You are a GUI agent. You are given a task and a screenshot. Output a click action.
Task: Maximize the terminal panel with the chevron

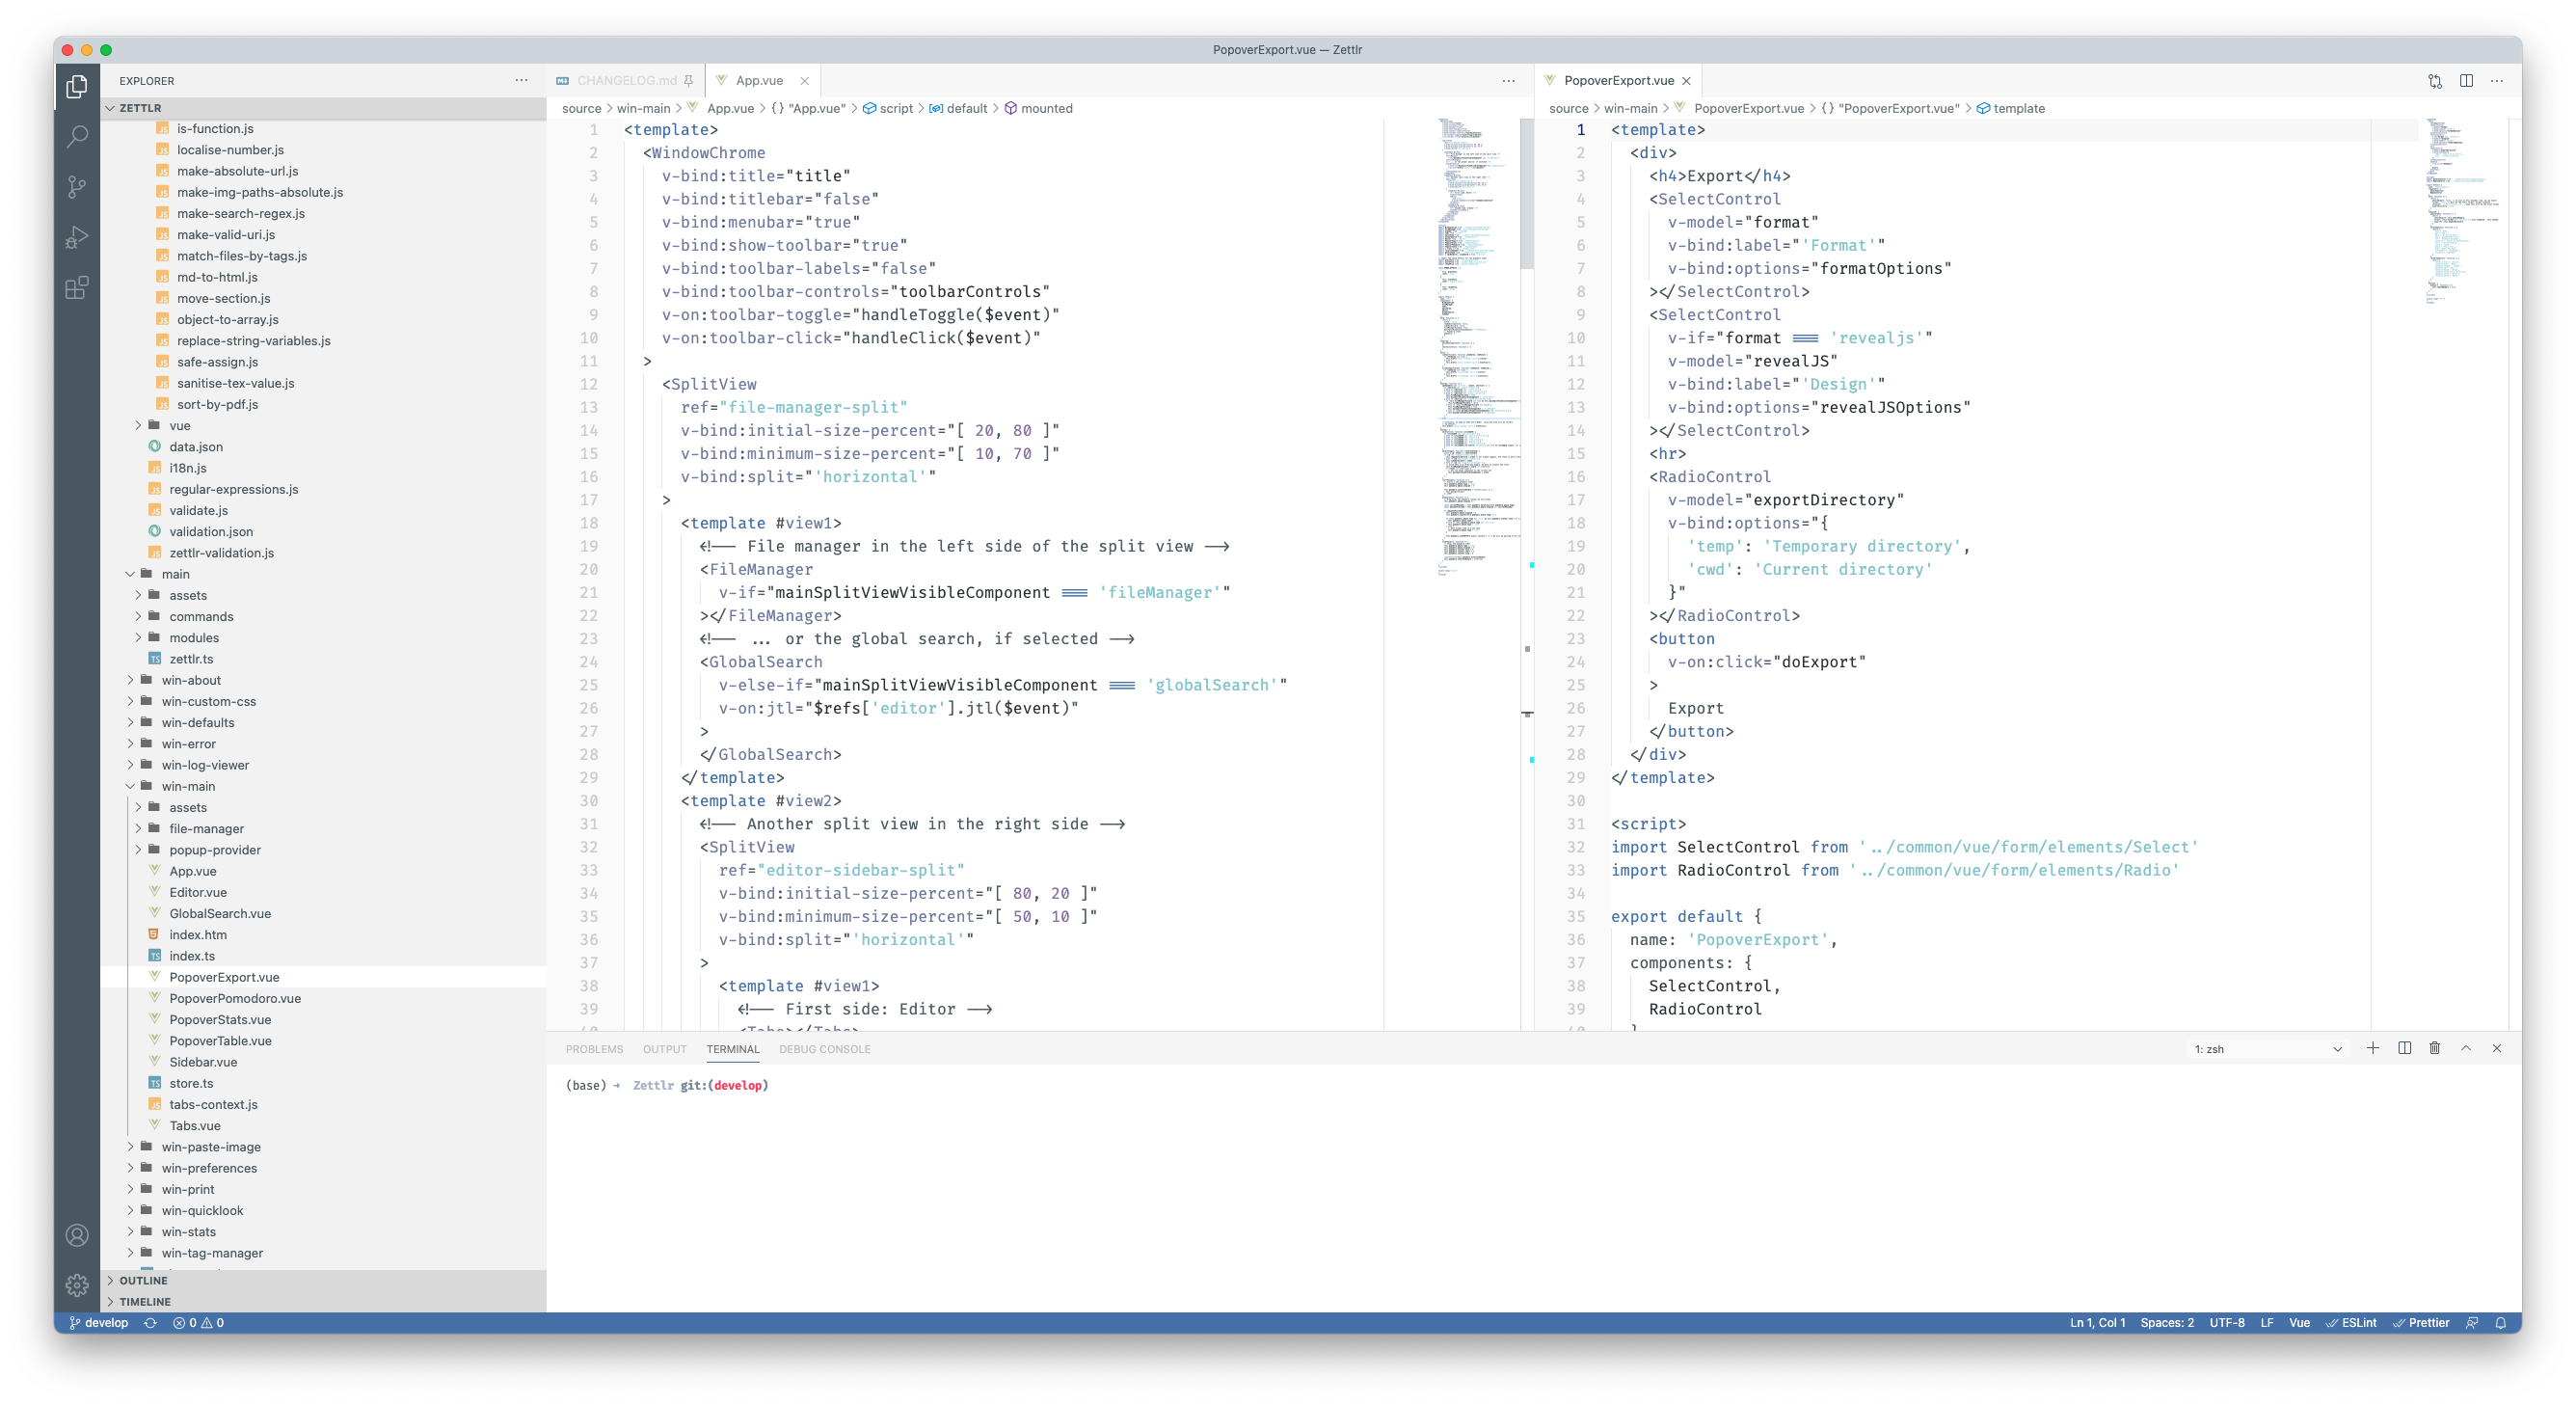point(2466,1048)
